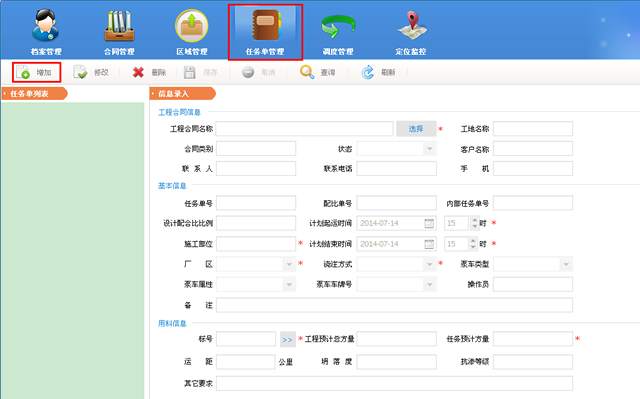Click >> button next to 标号 field
640x399 pixels.
click(x=288, y=339)
